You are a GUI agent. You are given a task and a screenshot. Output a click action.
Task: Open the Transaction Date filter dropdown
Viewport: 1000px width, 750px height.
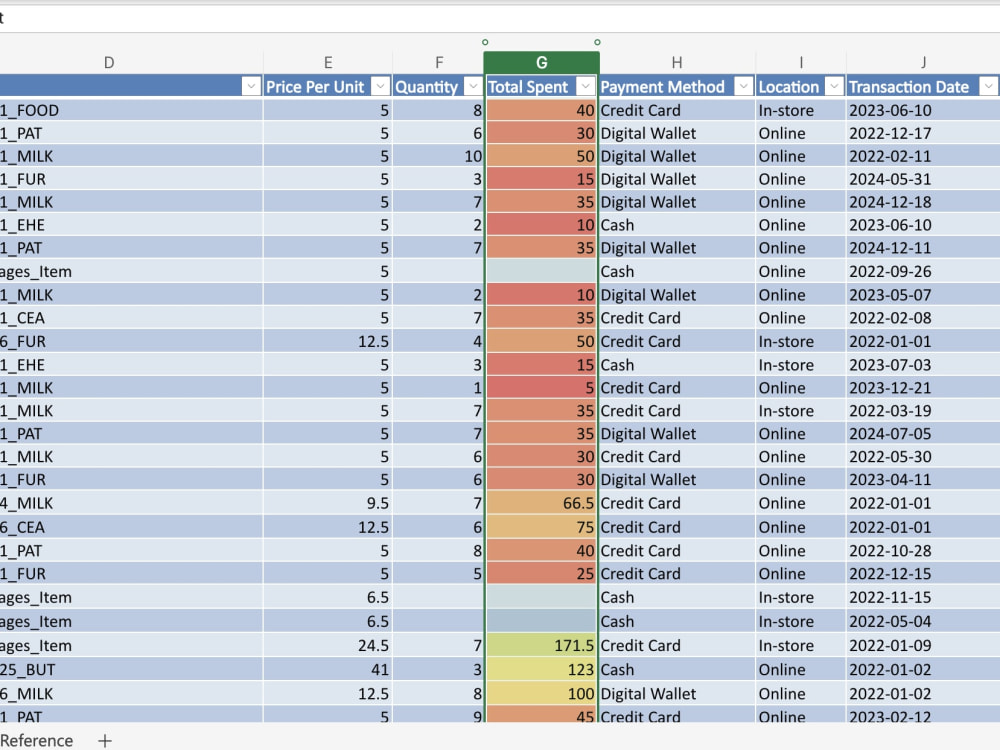coord(989,86)
